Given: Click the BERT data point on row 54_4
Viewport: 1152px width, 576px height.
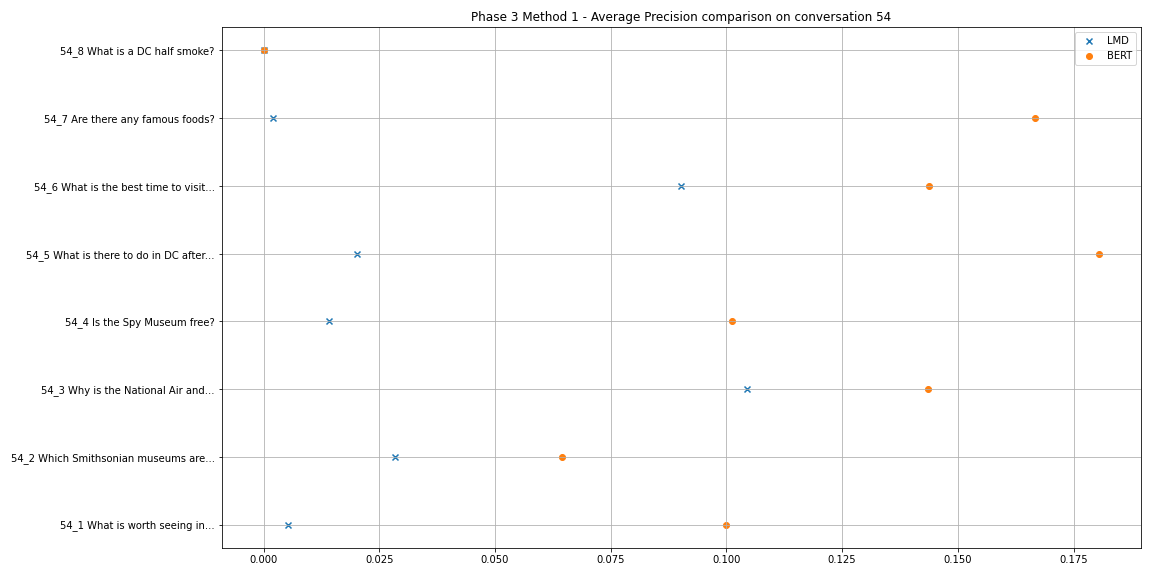Looking at the screenshot, I should pos(732,321).
